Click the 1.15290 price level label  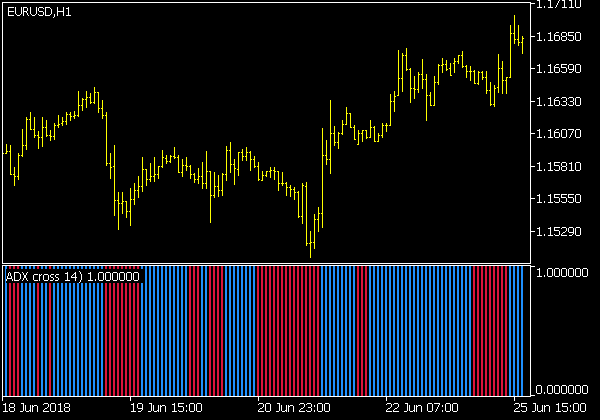point(559,232)
